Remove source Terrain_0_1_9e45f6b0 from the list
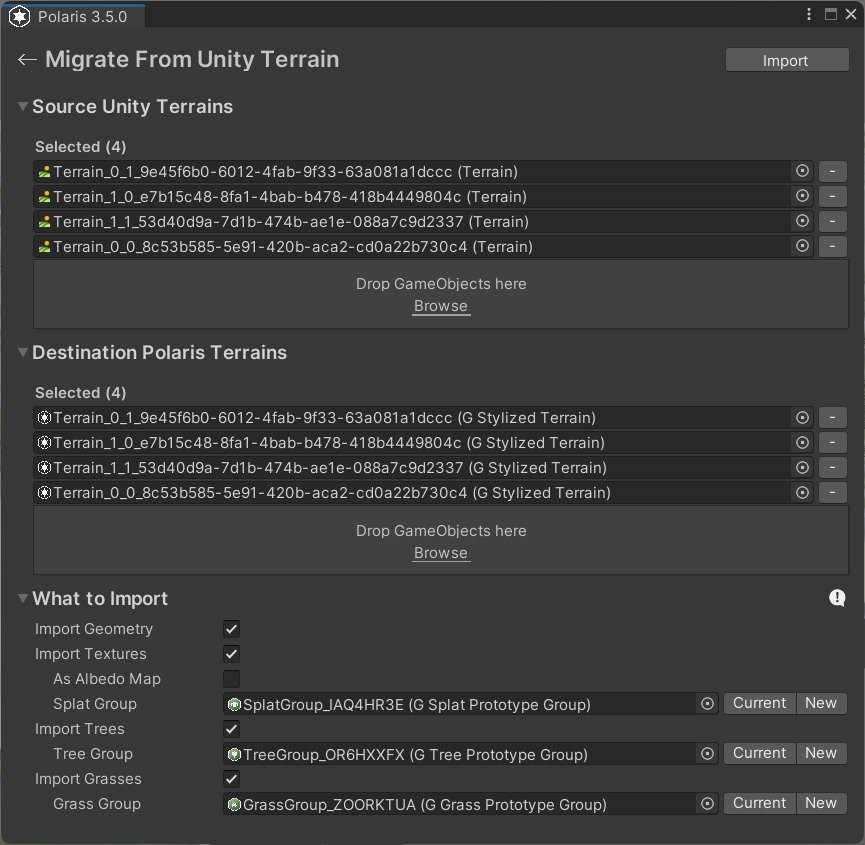The image size is (865, 845). tap(832, 172)
